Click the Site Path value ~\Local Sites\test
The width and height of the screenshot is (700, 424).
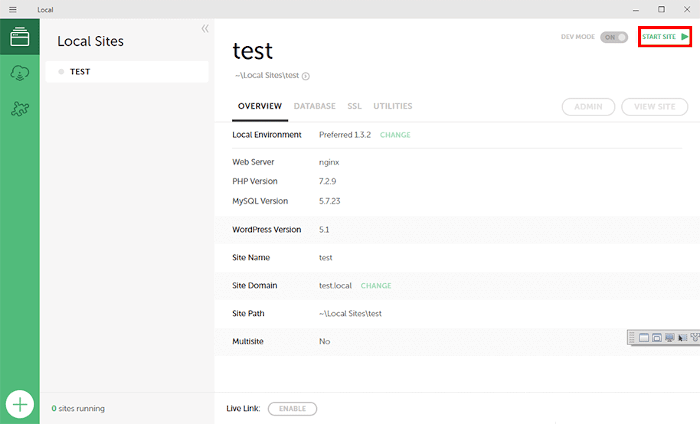350,314
